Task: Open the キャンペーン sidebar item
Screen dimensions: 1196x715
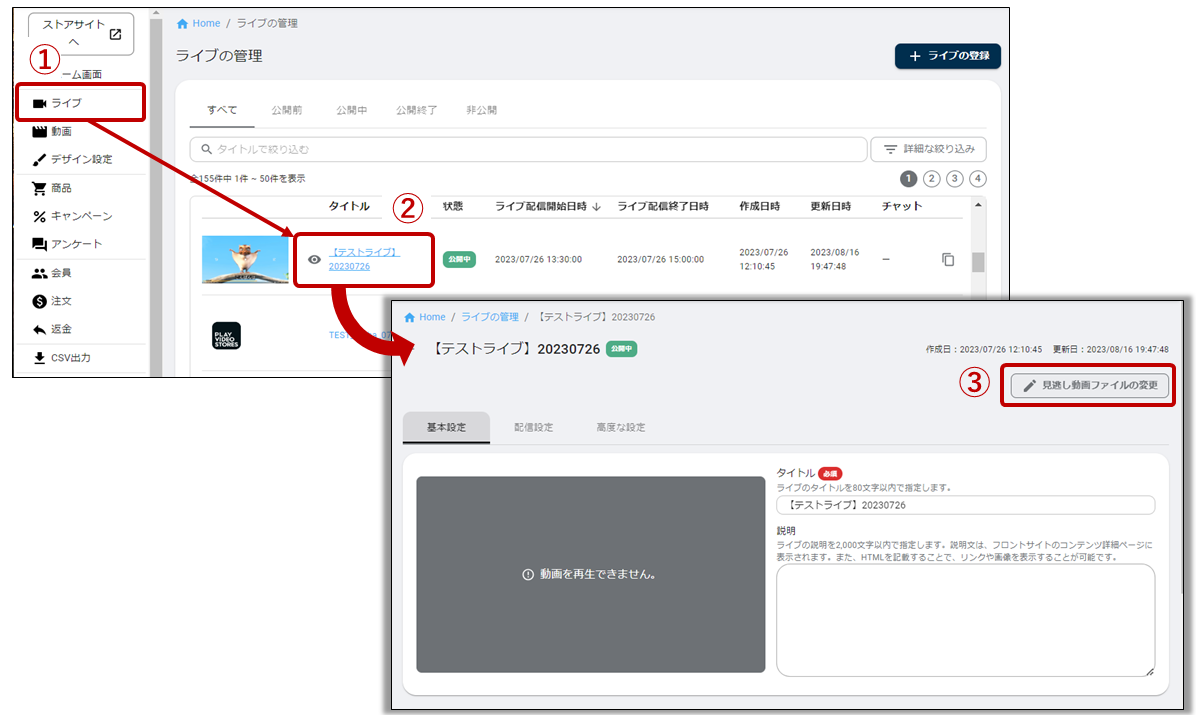Action: [x=80, y=216]
